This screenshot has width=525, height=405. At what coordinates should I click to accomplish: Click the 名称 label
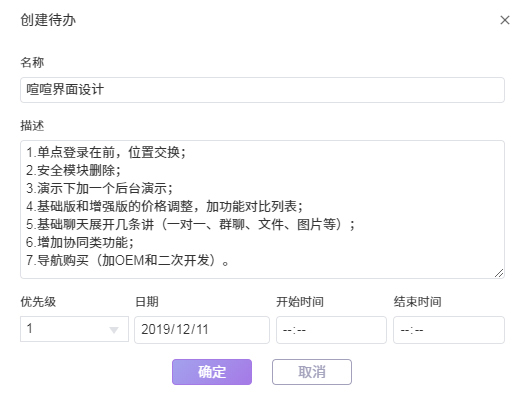click(x=32, y=63)
